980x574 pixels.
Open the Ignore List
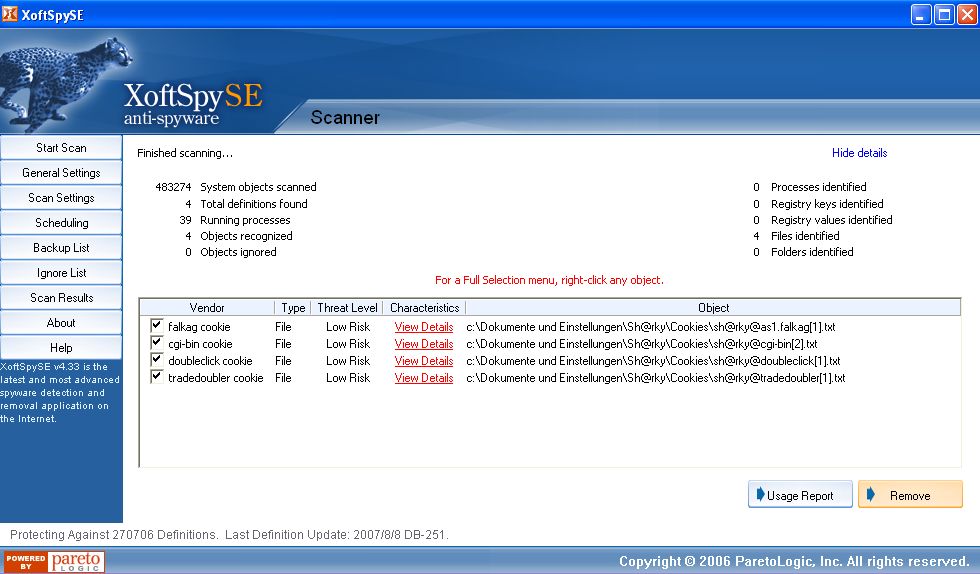(61, 273)
